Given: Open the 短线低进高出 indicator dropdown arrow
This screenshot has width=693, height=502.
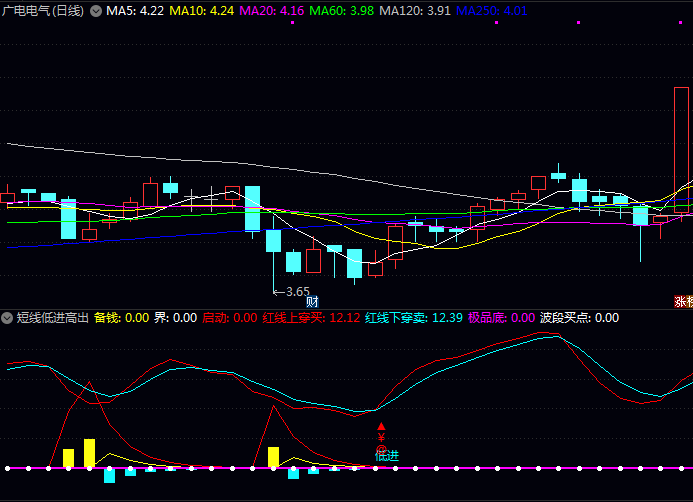Looking at the screenshot, I should click(7, 318).
